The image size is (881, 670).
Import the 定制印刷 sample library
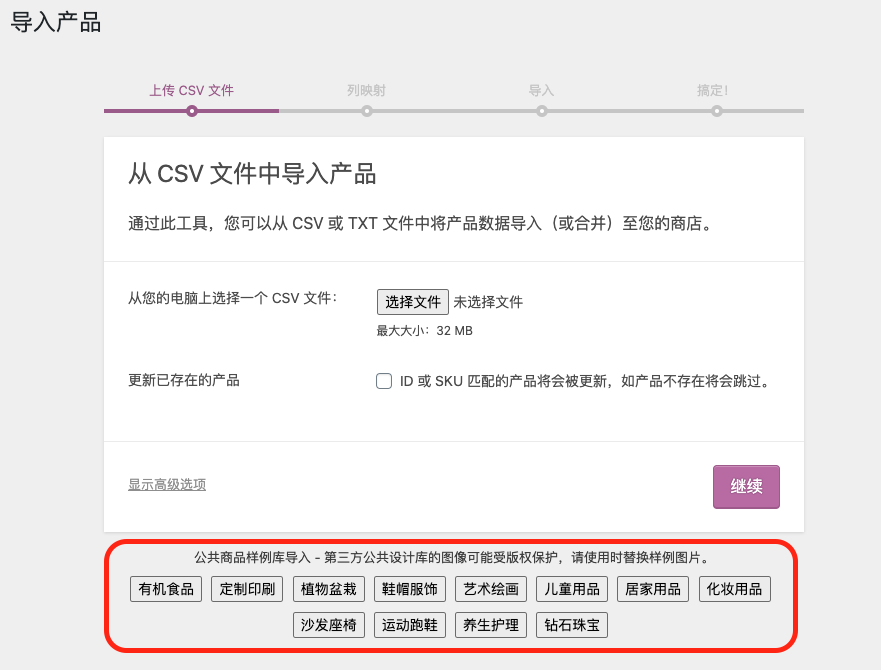click(x=247, y=589)
